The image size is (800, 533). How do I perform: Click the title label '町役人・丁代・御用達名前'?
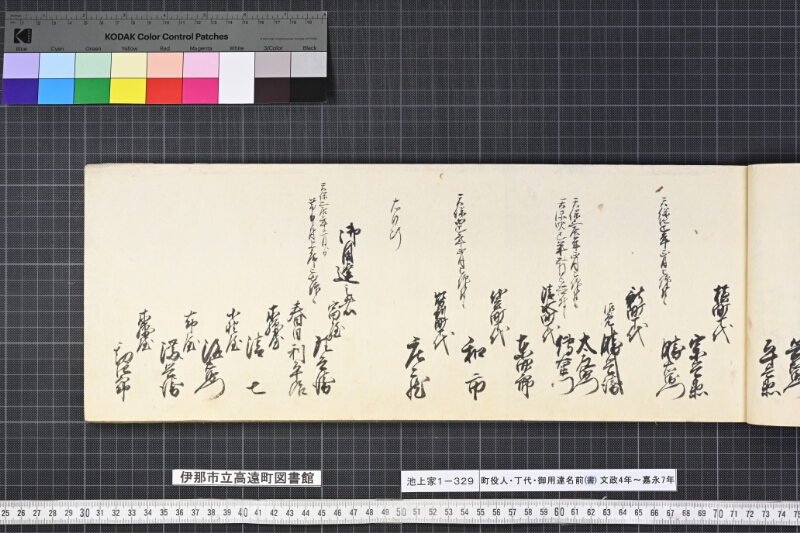pyautogui.click(x=532, y=480)
